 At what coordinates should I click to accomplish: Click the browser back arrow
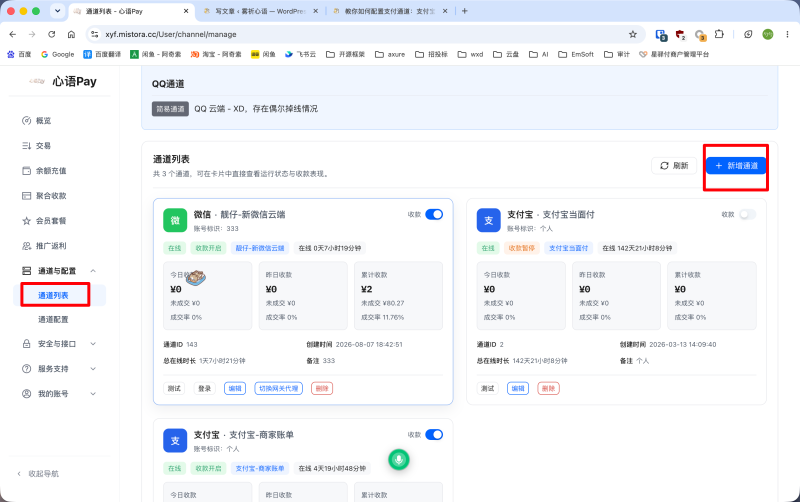point(13,34)
